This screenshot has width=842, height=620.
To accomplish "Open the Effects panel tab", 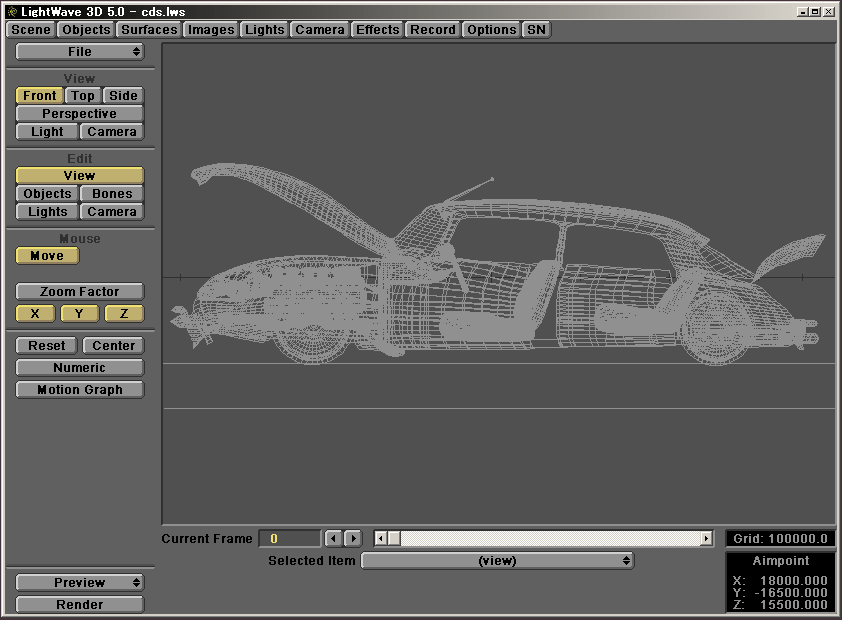I will tap(377, 30).
